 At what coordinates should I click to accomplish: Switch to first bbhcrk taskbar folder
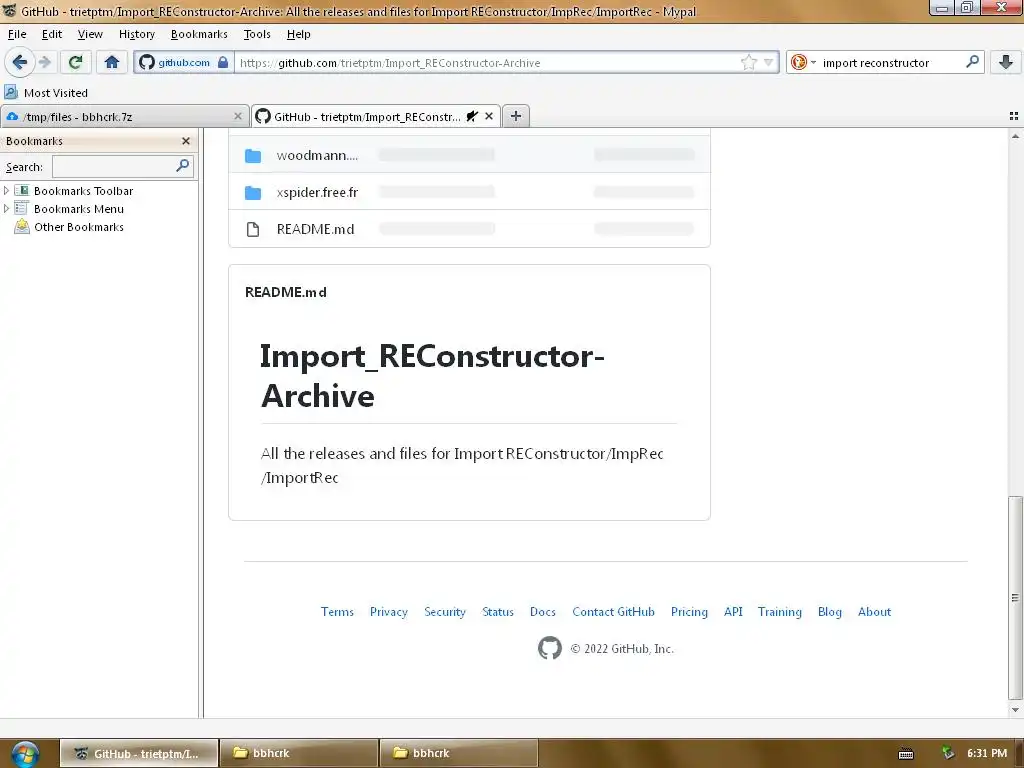tap(298, 753)
